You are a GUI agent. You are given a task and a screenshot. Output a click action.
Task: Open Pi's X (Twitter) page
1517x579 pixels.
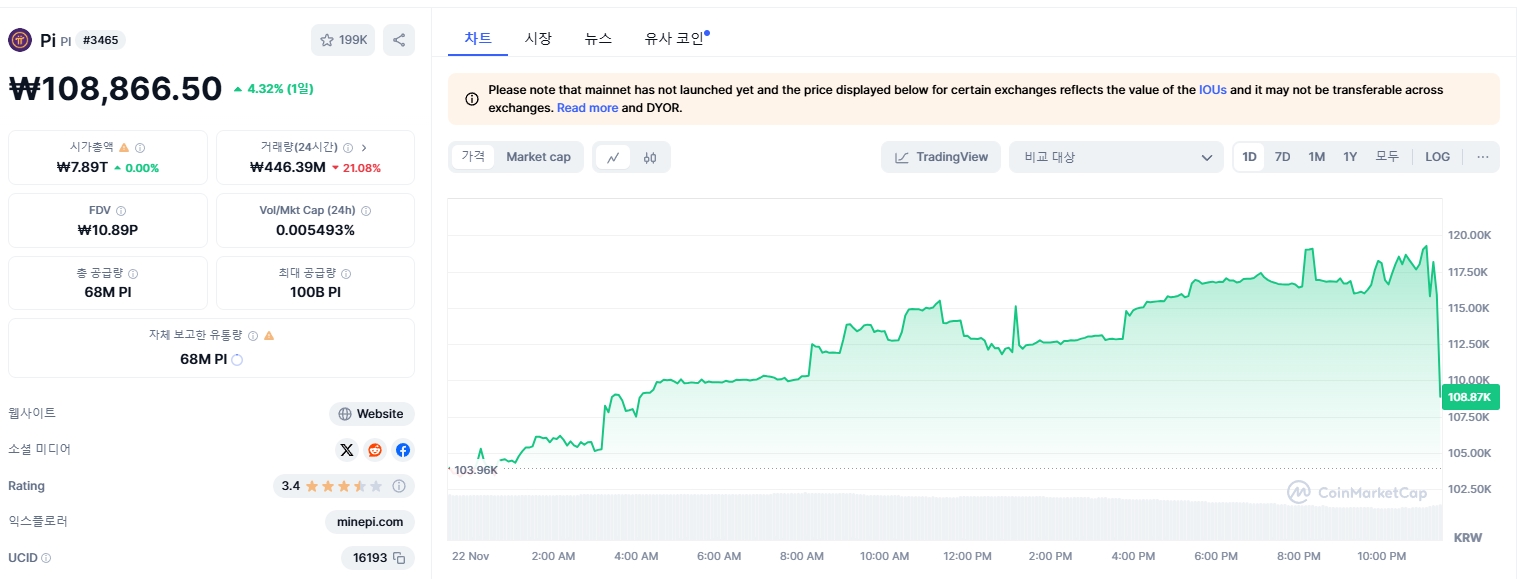(x=346, y=450)
